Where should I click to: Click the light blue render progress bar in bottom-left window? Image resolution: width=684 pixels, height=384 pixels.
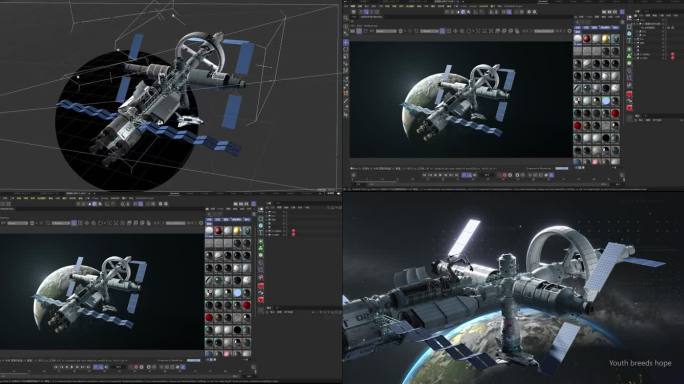point(193,360)
